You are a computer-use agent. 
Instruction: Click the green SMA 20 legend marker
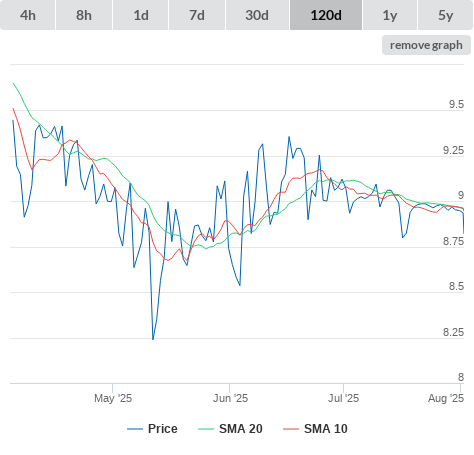click(206, 429)
